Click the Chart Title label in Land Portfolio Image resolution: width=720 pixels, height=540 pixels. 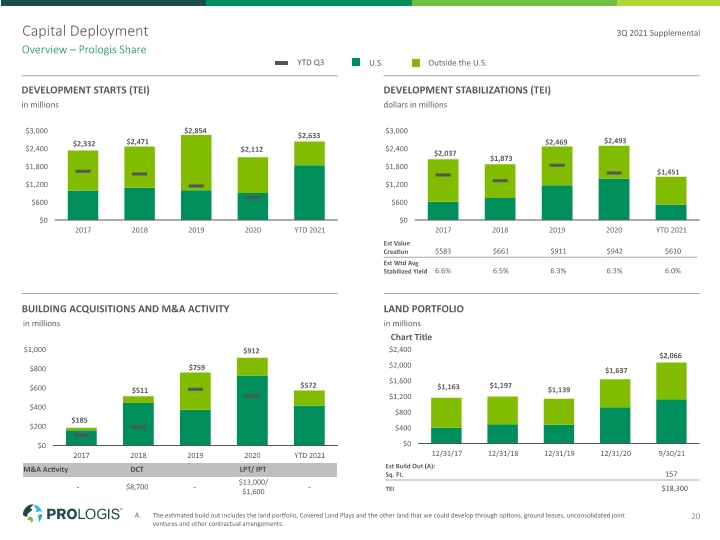pyautogui.click(x=411, y=337)
